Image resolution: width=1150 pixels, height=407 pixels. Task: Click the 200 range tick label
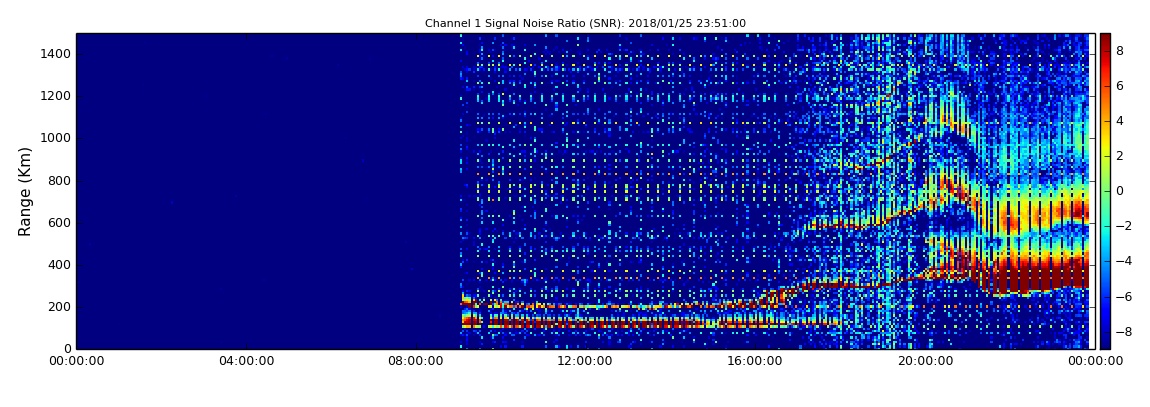60,307
